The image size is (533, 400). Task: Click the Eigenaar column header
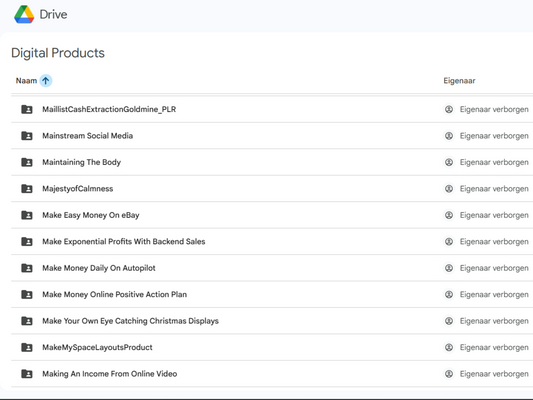pos(459,81)
